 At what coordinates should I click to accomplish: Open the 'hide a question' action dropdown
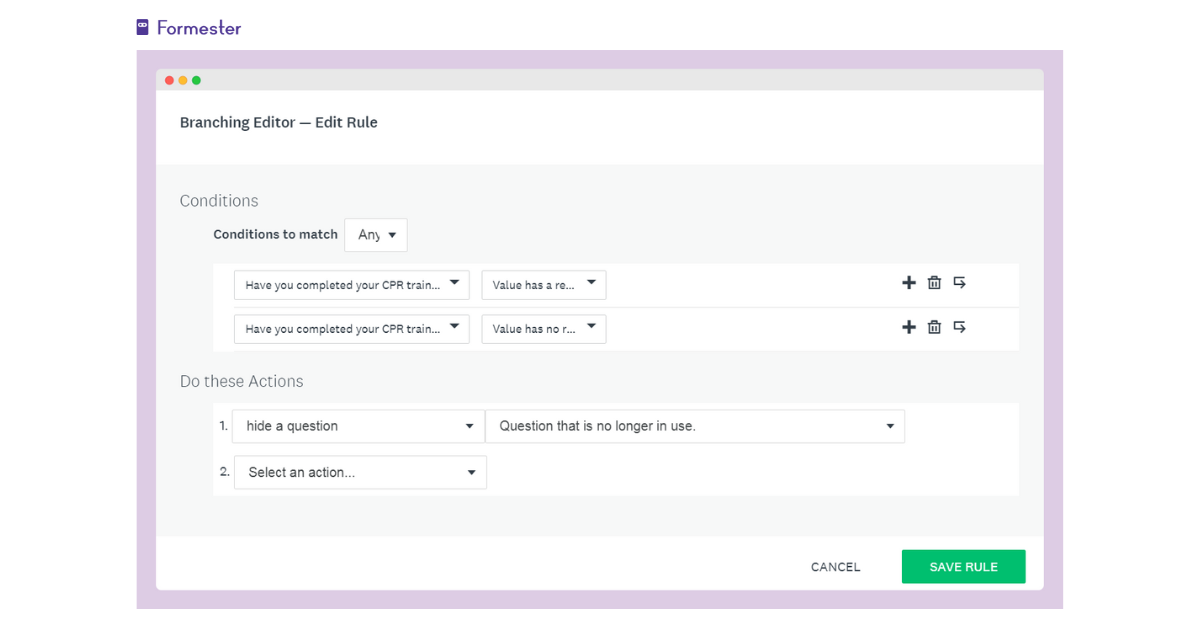(358, 426)
